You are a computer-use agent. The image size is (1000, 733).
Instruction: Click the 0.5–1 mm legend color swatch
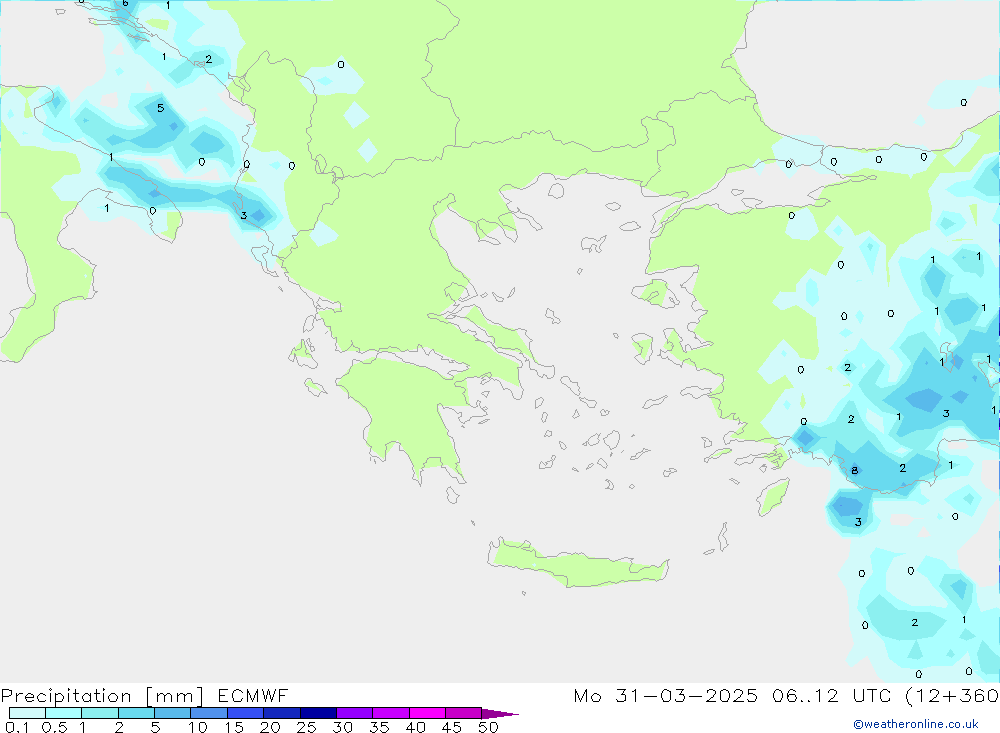tap(63, 713)
